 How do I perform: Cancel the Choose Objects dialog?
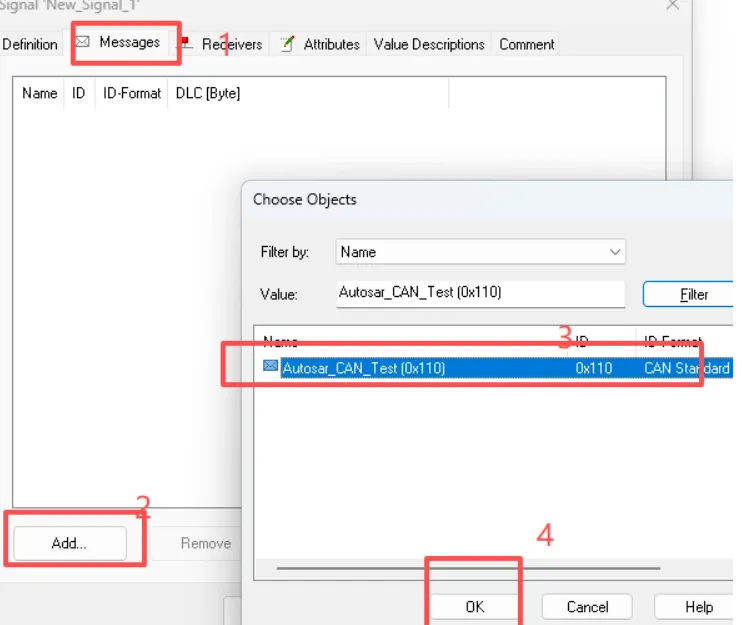587,606
